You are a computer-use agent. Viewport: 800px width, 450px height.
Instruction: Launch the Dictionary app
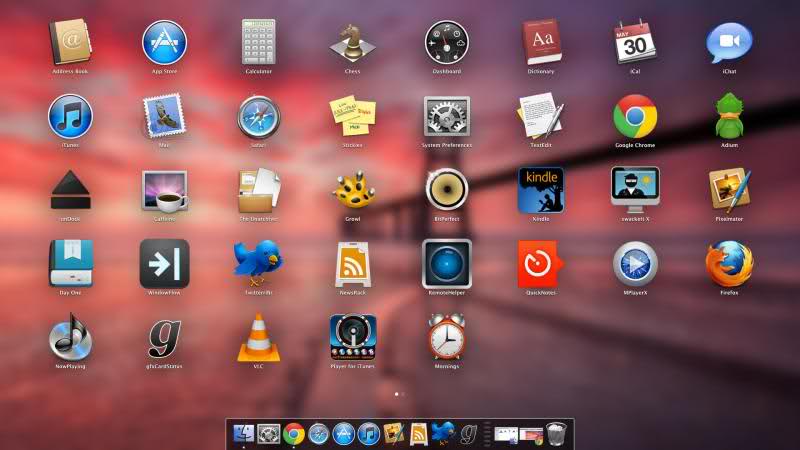coord(541,42)
